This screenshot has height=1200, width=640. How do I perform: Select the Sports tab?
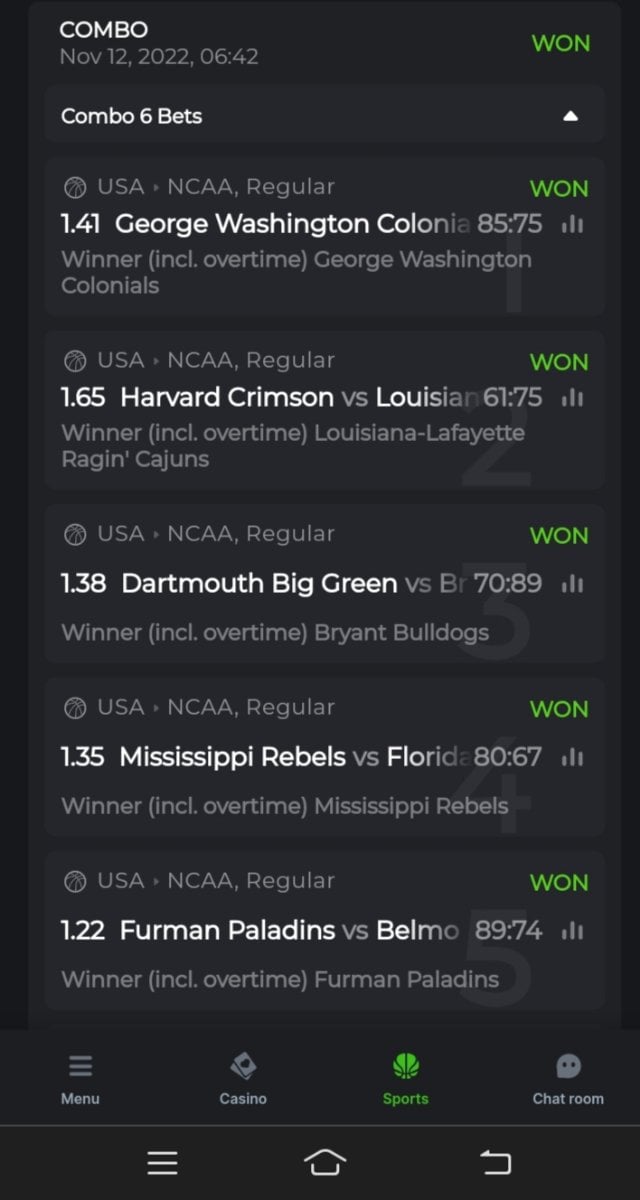pos(405,1078)
